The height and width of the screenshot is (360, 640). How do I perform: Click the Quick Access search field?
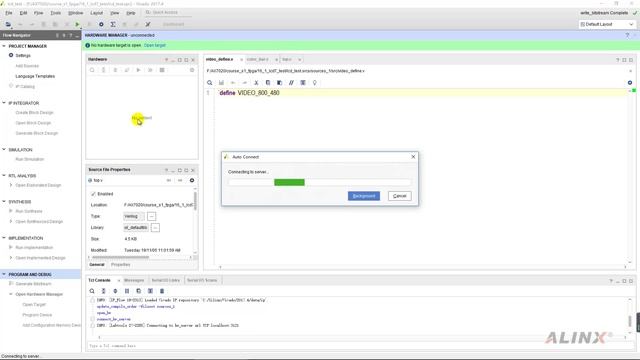(168, 13)
